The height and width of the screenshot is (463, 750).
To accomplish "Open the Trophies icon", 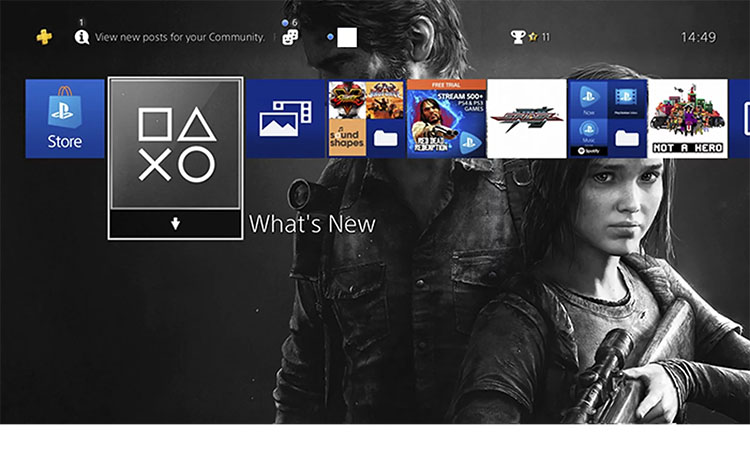I will coord(518,37).
